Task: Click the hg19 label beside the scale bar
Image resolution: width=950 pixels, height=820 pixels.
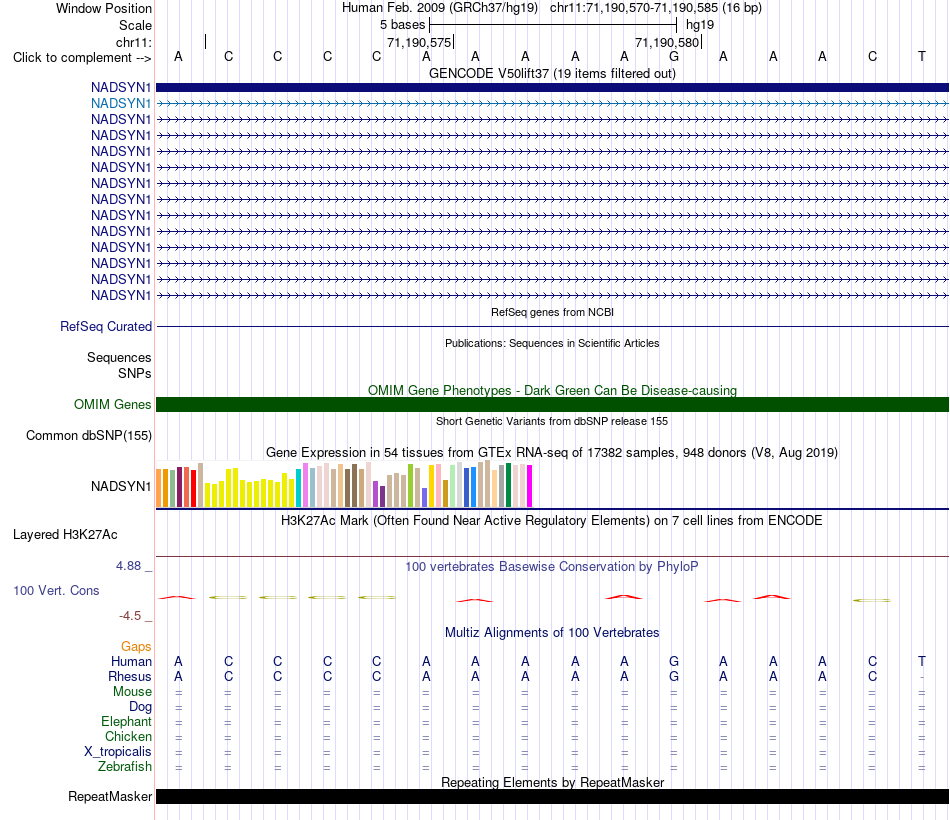Action: [x=700, y=25]
